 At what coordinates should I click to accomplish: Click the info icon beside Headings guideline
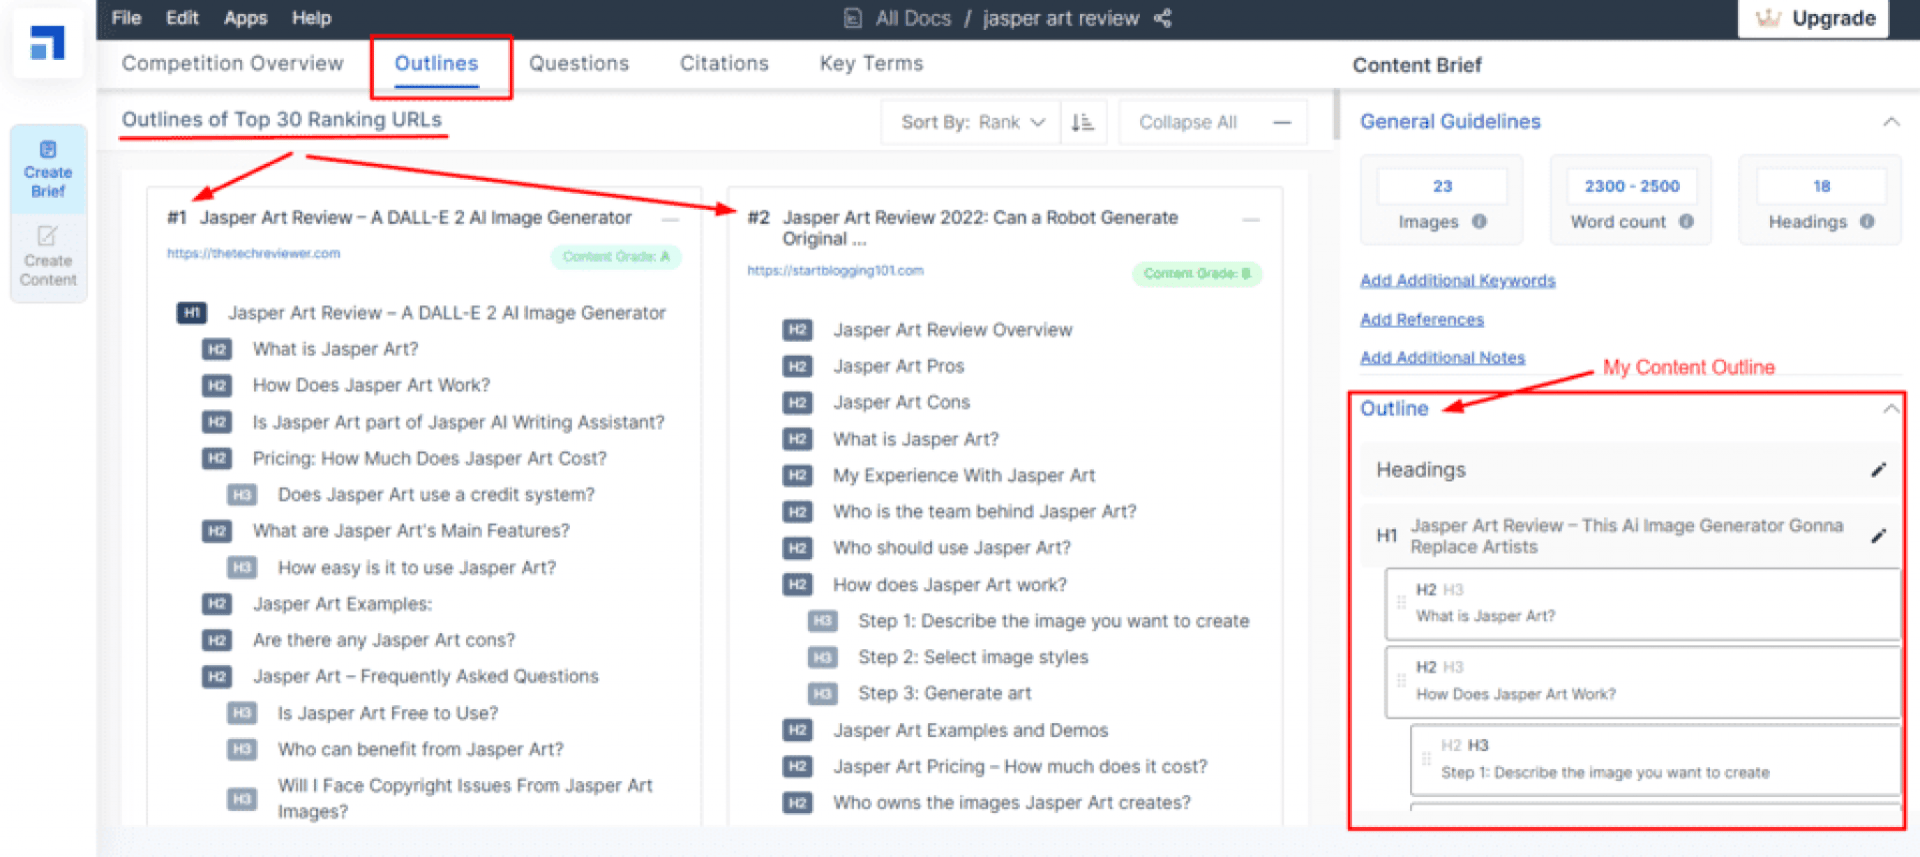[1867, 222]
